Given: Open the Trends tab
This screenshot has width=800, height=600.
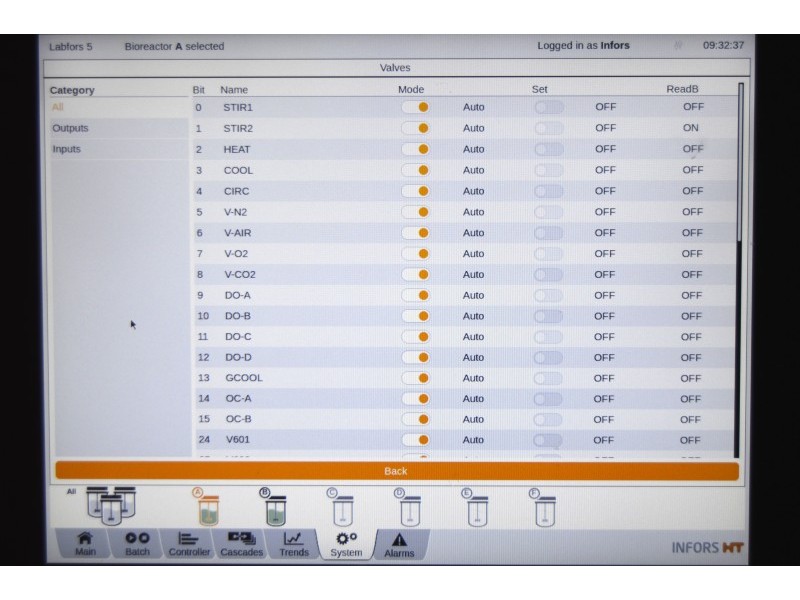Looking at the screenshot, I should (x=294, y=543).
